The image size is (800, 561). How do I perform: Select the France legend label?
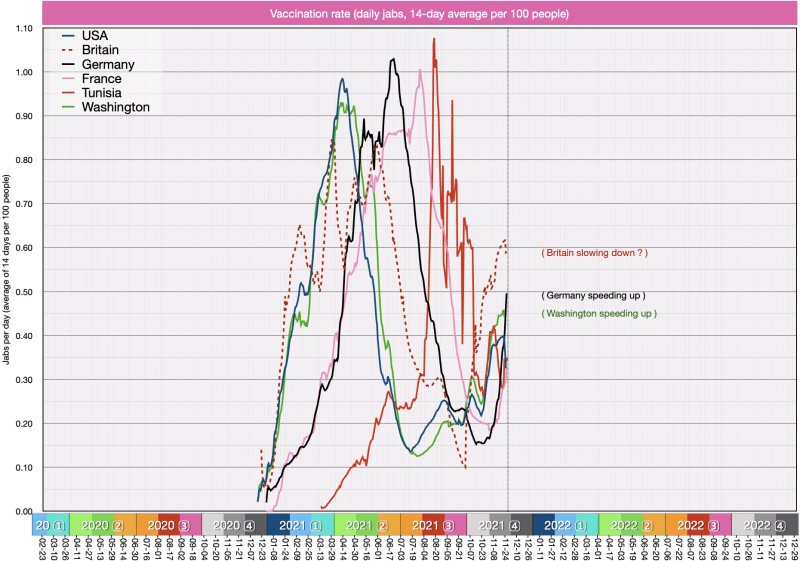[102, 78]
